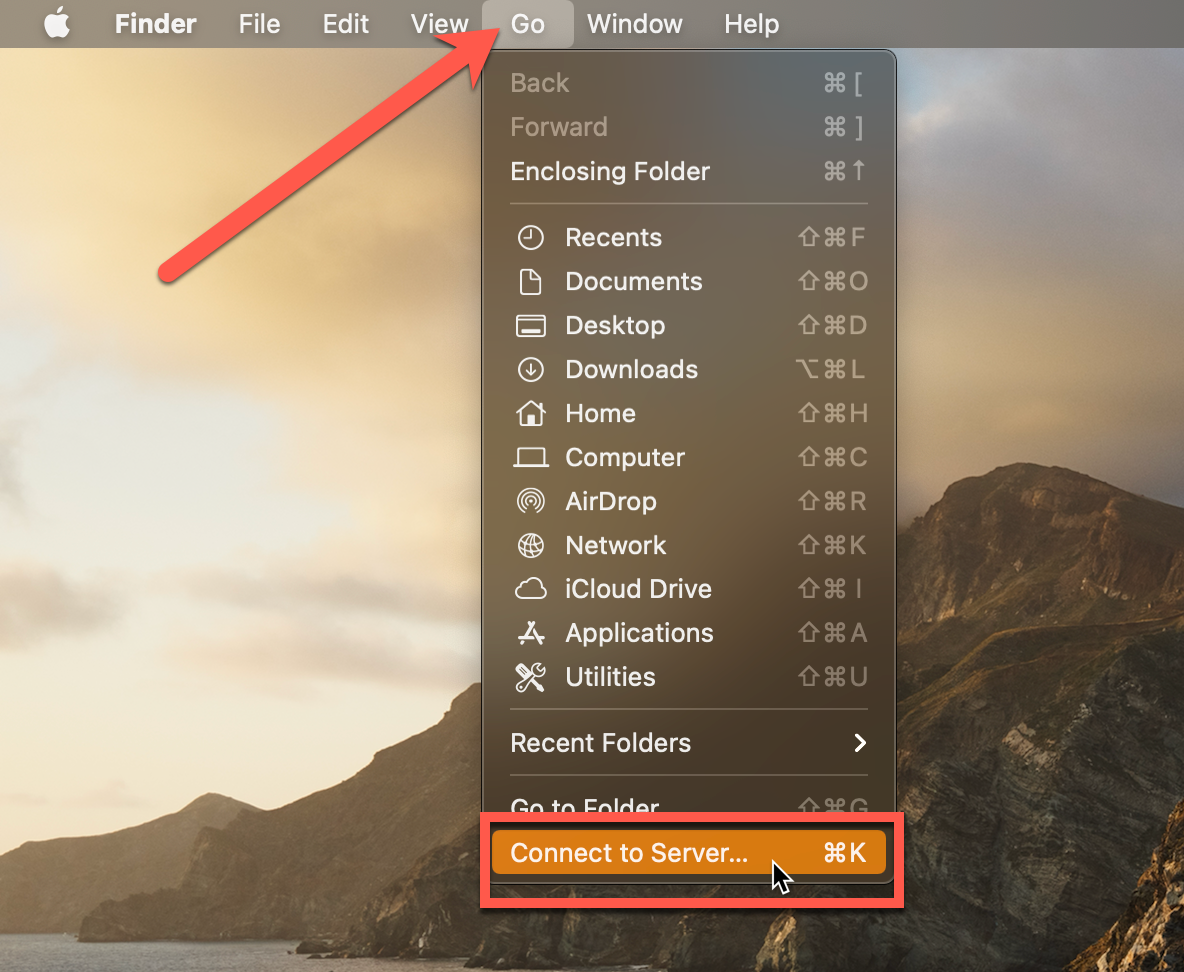Screen dimensions: 1184x972
Task: Open the Apple menu logo
Action: coord(57,23)
